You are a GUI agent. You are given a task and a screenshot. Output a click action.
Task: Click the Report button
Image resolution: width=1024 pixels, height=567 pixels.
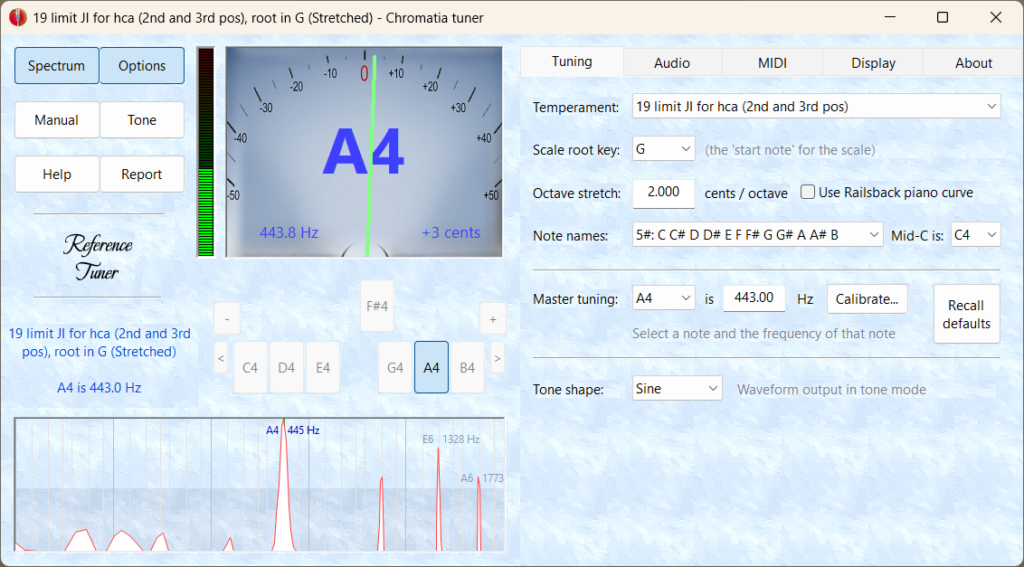pyautogui.click(x=142, y=174)
